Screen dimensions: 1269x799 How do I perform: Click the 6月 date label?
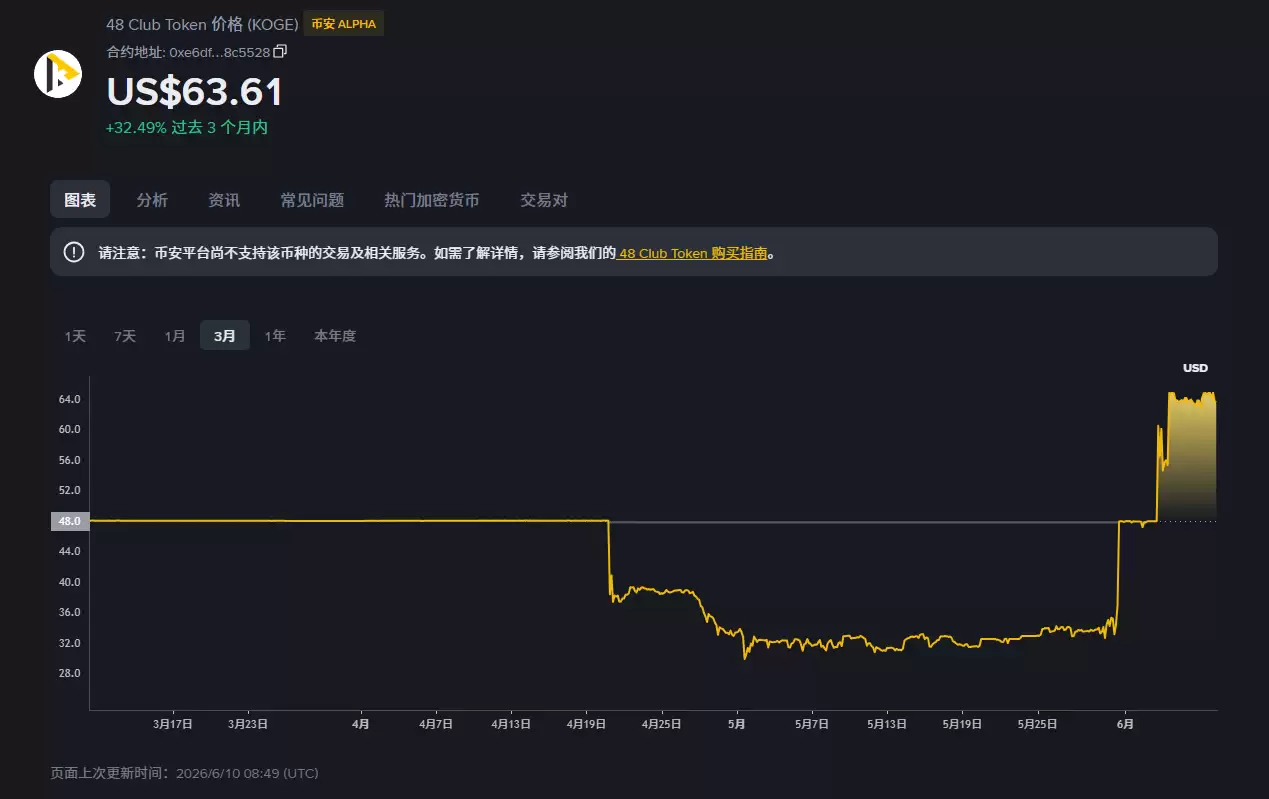tap(1124, 724)
